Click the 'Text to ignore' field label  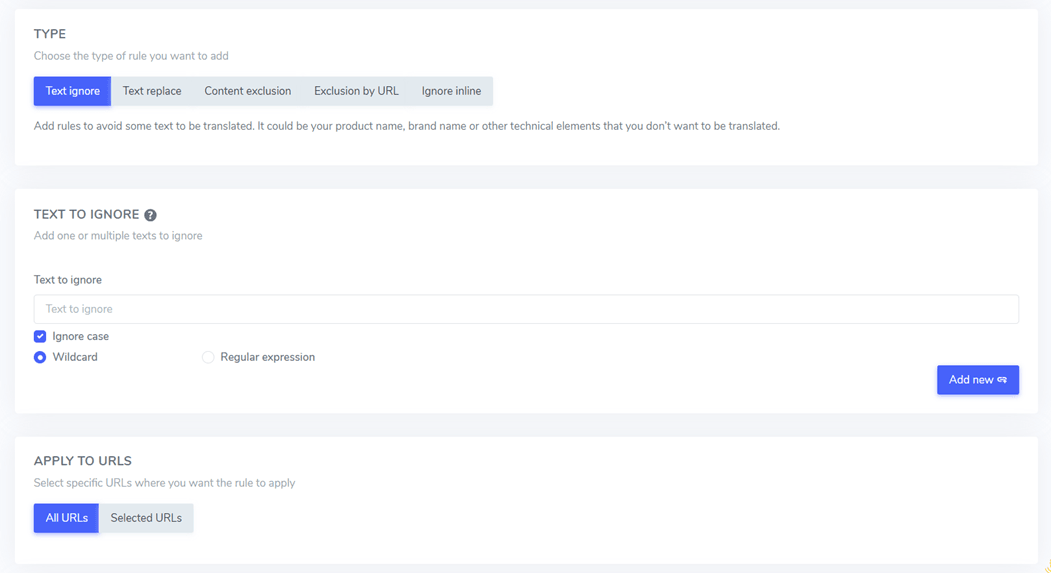tap(68, 280)
